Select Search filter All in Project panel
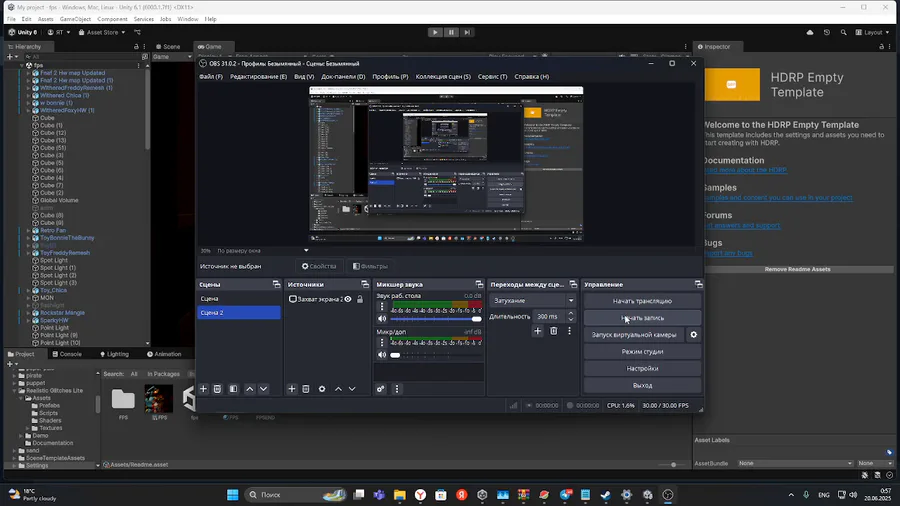Viewport: 900px width, 506px height. (x=134, y=374)
